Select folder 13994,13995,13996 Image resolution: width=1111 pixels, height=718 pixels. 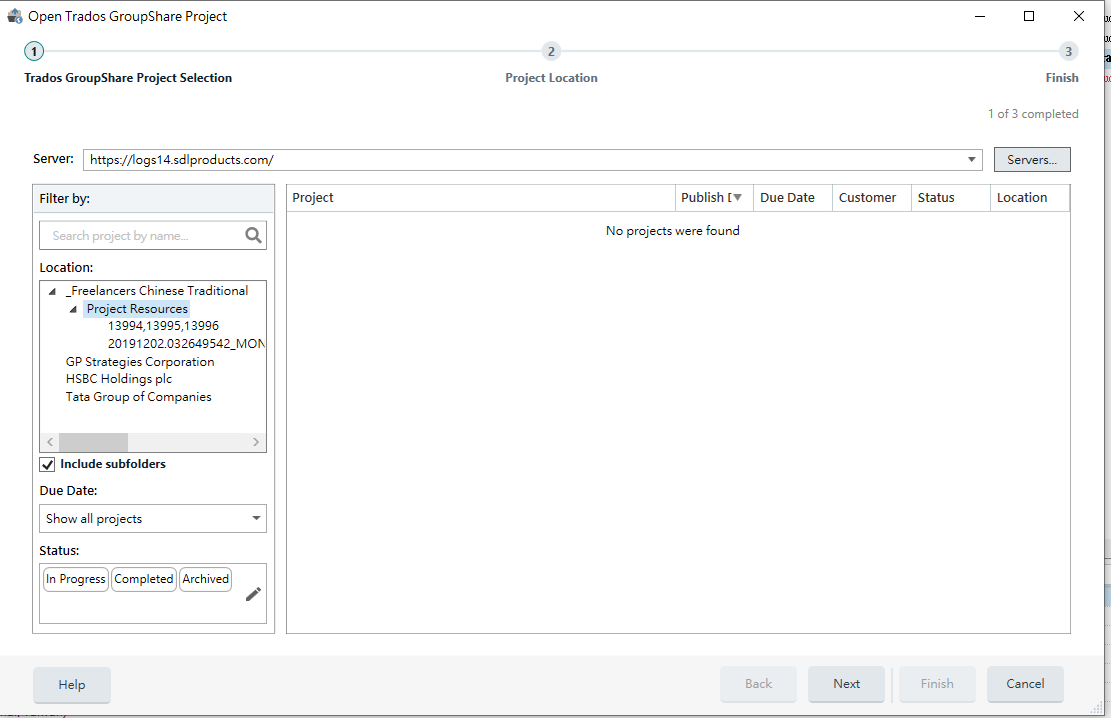163,326
